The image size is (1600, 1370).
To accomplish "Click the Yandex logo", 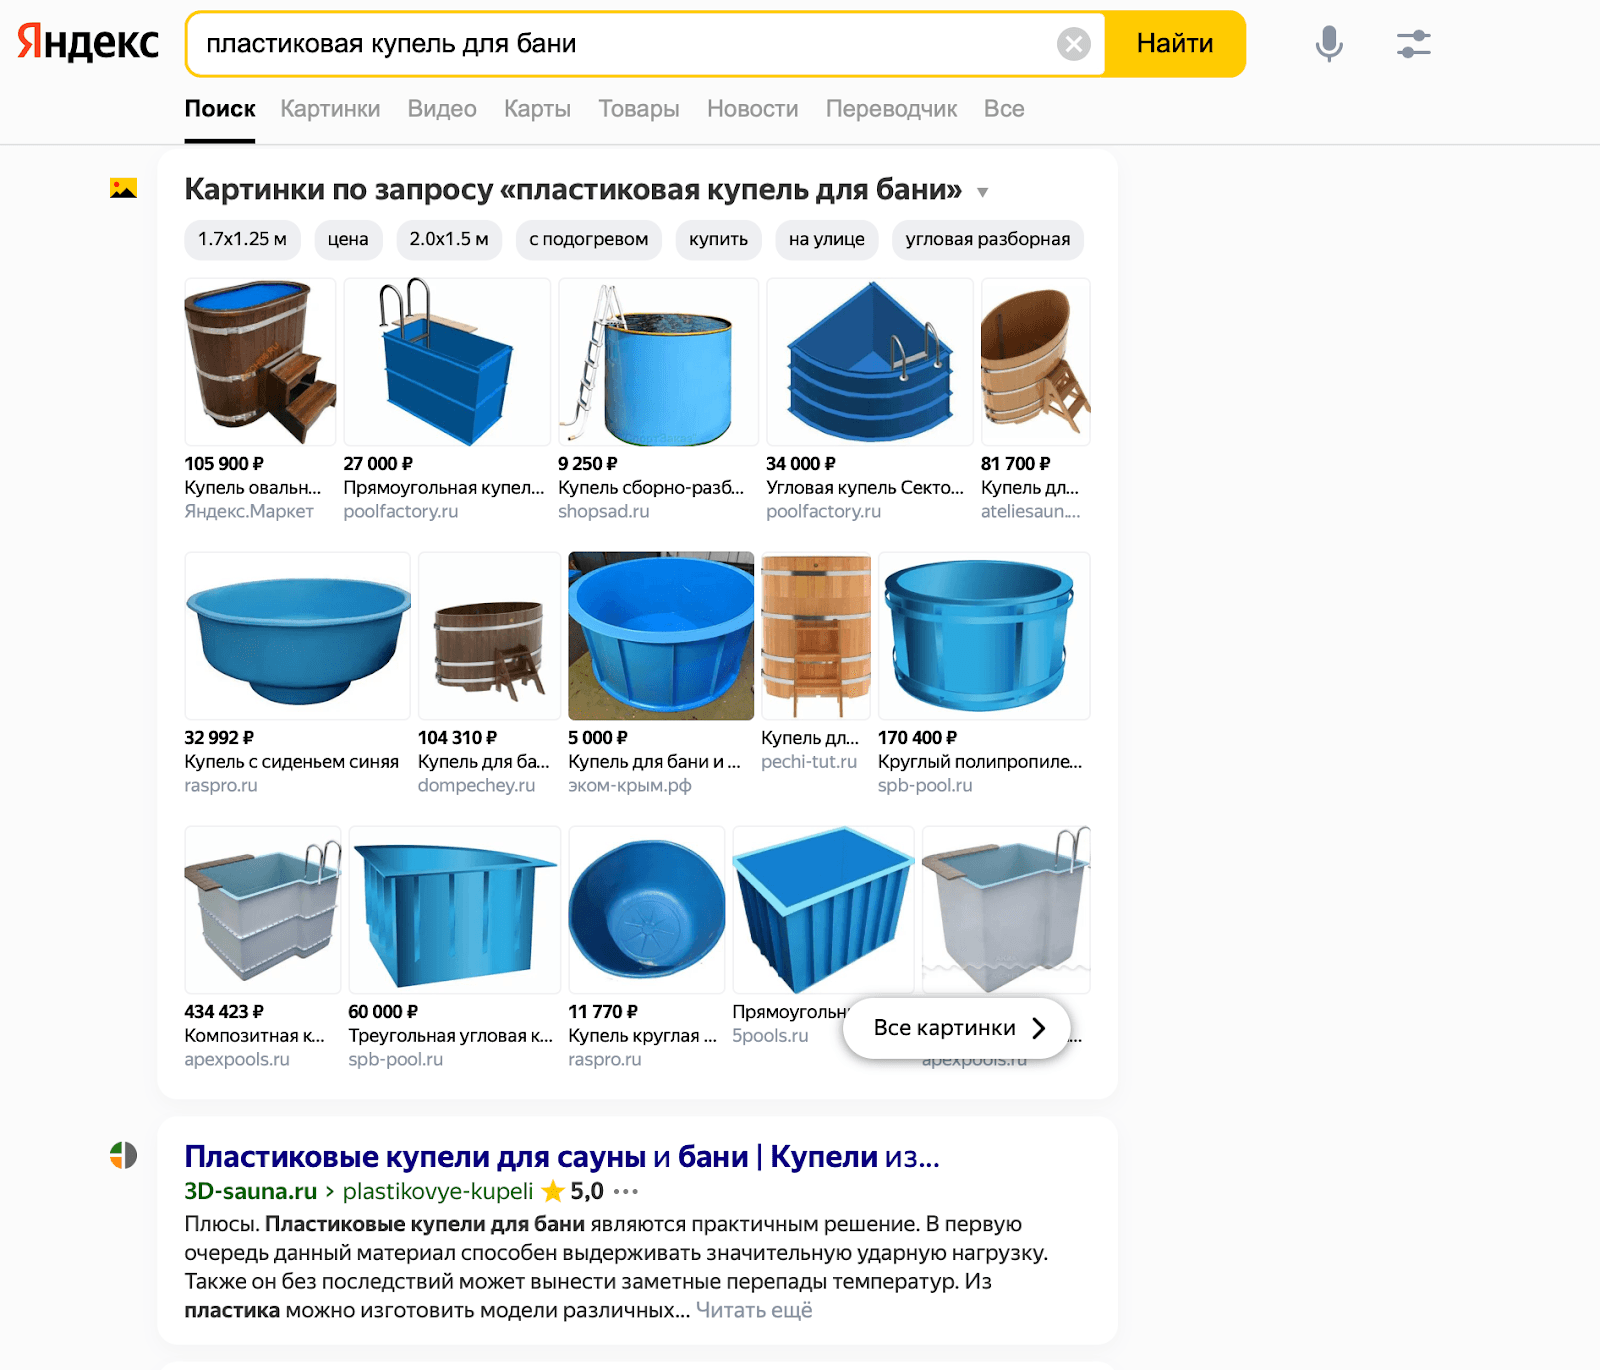I will (x=88, y=42).
